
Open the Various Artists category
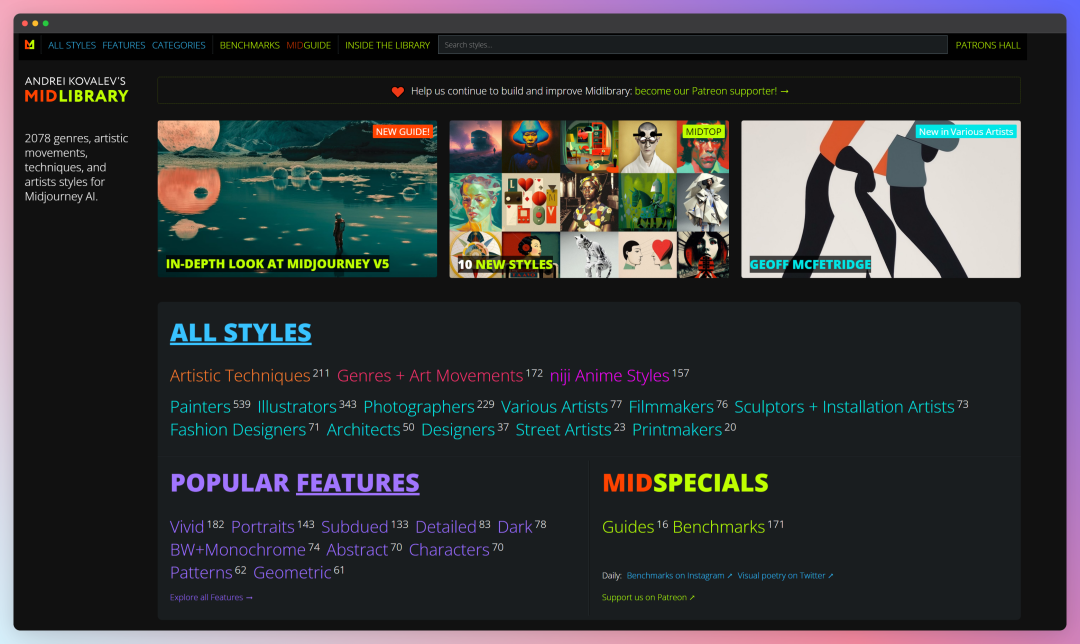(x=554, y=407)
